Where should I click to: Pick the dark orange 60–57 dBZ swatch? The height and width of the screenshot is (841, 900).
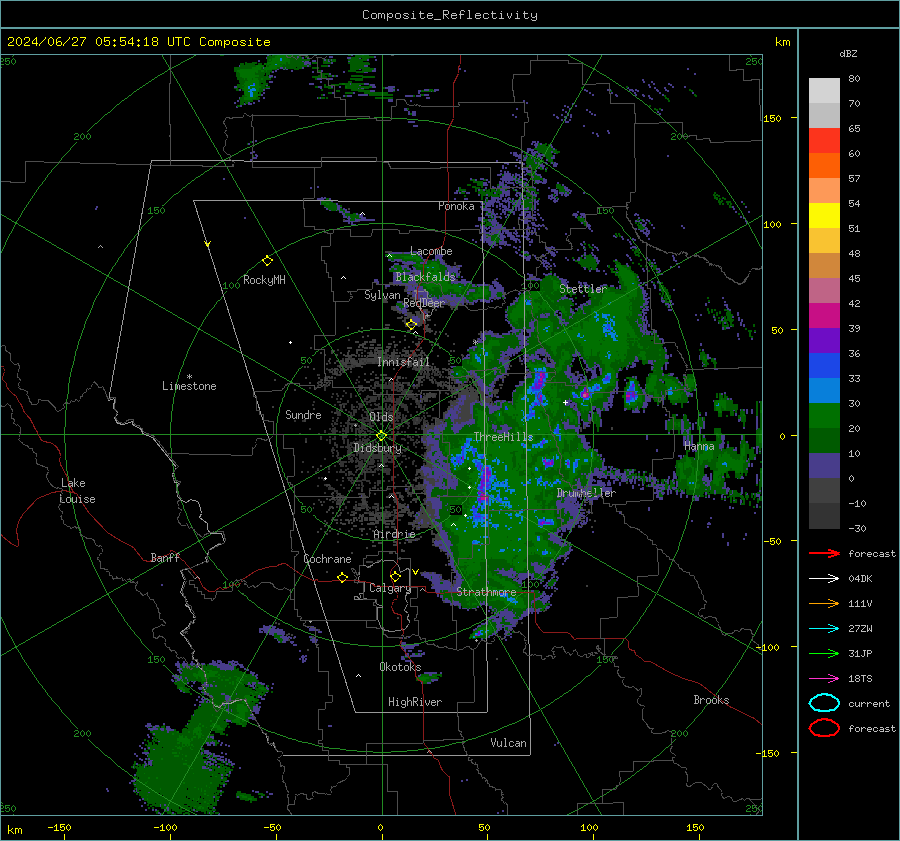click(x=824, y=165)
